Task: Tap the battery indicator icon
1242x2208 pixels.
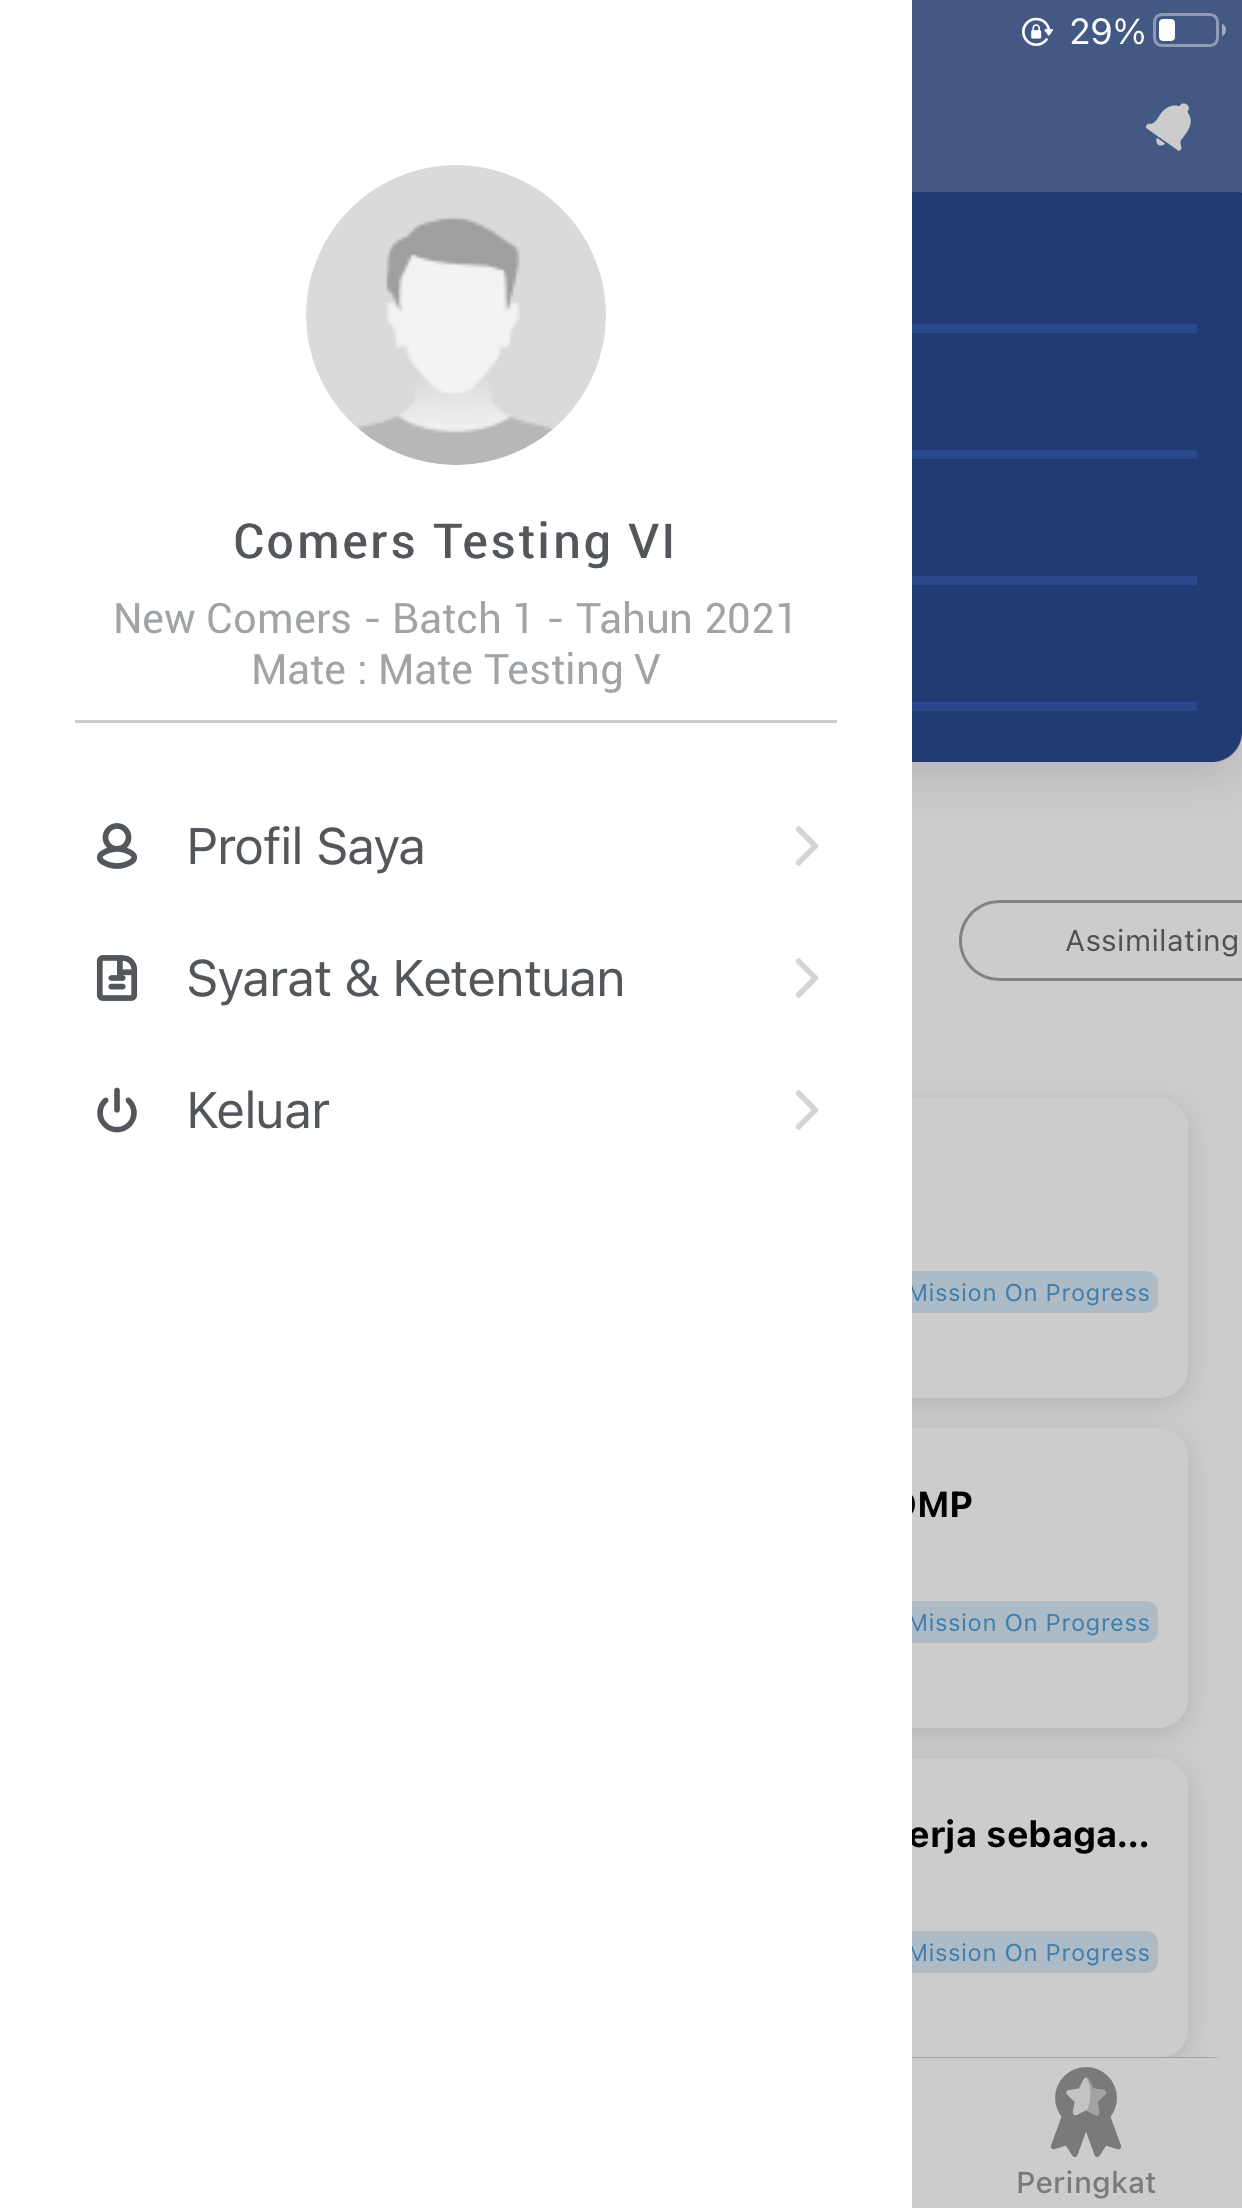Action: click(x=1190, y=31)
